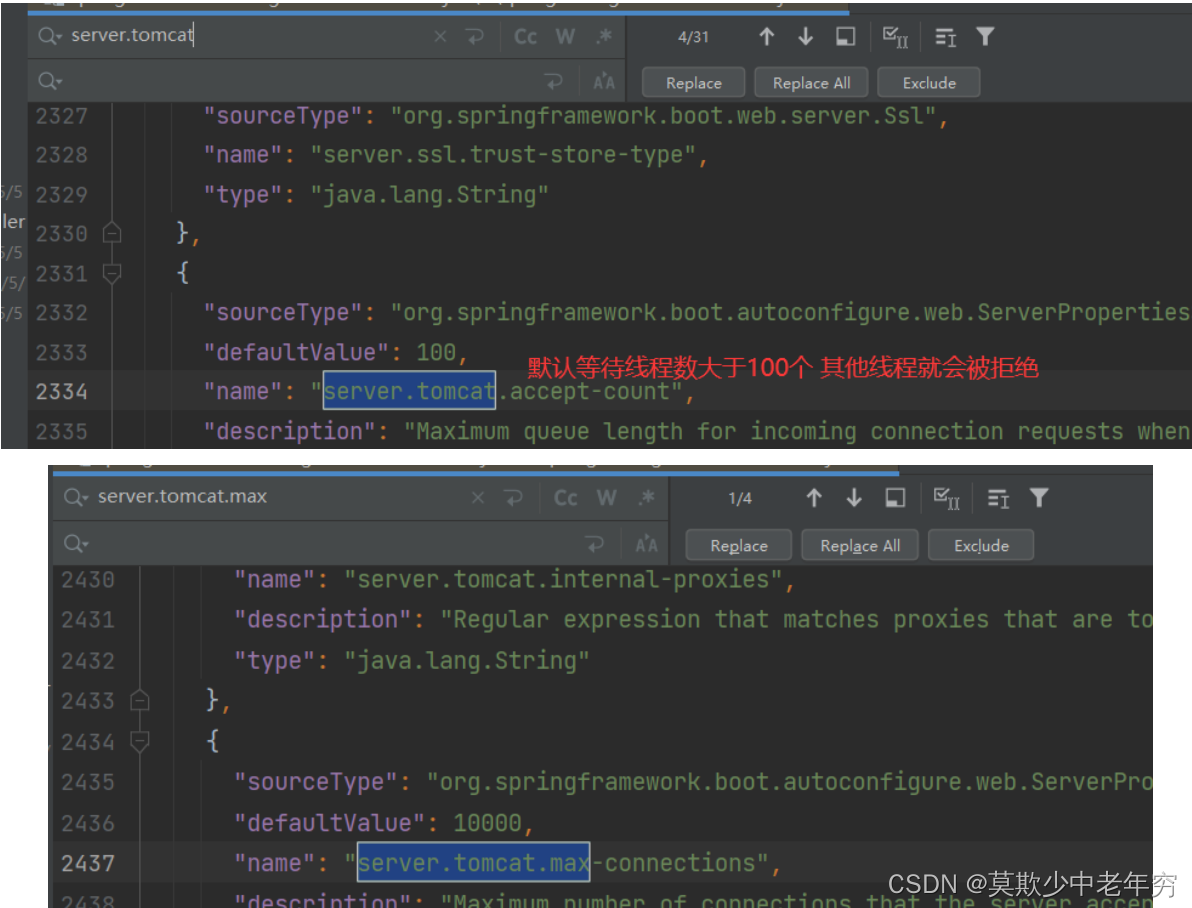Click 'server.ssl.trust-store-type' text on line 2328

point(502,155)
